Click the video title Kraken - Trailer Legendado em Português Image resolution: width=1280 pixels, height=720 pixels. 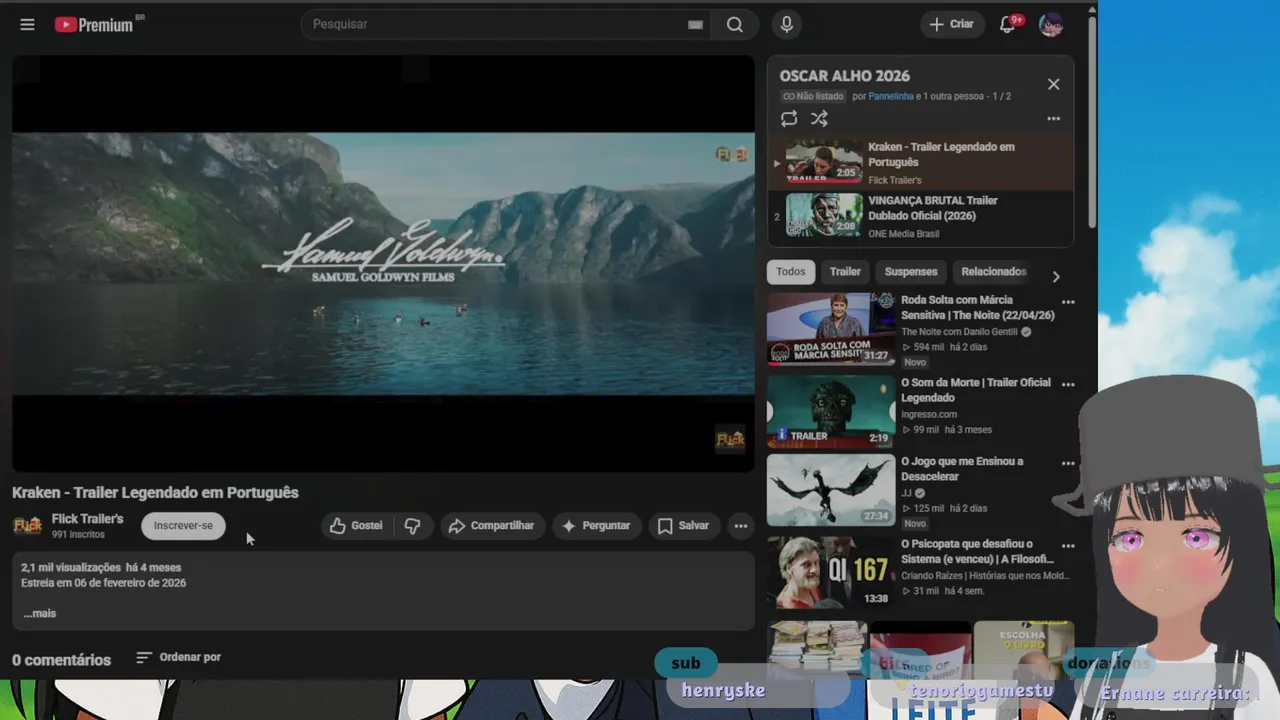155,492
